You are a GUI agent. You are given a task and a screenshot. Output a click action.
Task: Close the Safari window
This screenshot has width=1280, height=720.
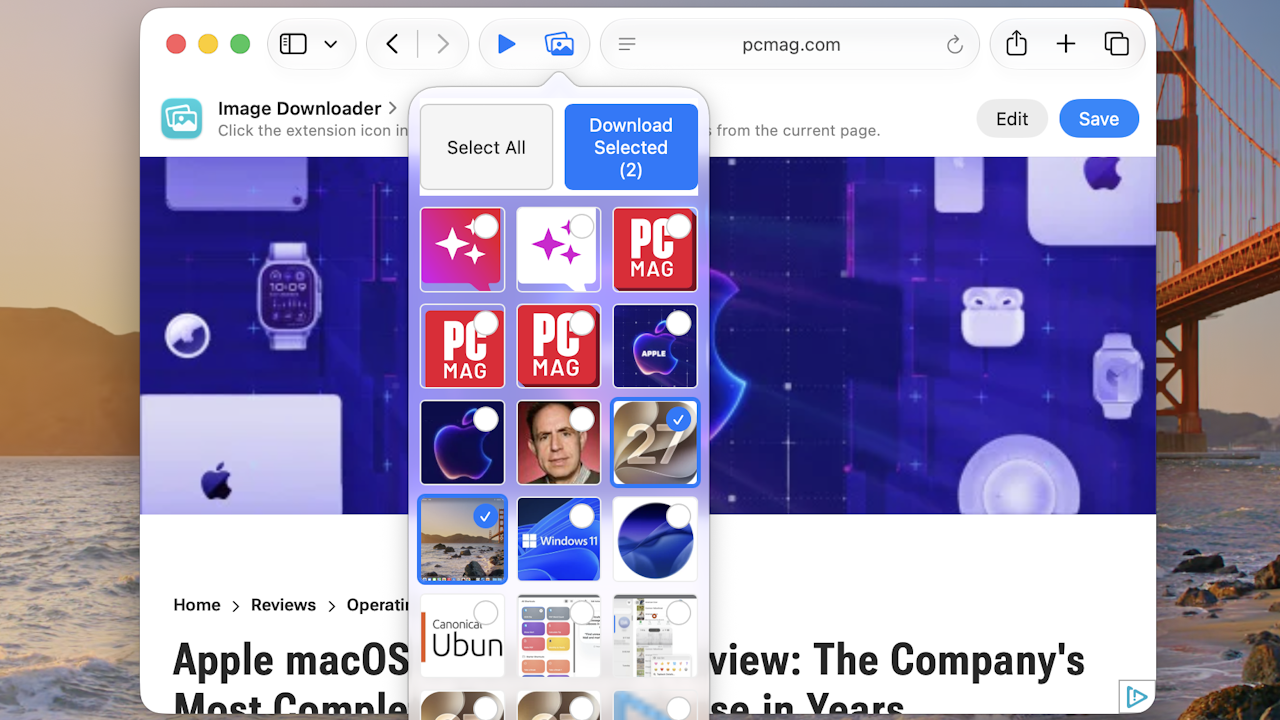tap(176, 44)
